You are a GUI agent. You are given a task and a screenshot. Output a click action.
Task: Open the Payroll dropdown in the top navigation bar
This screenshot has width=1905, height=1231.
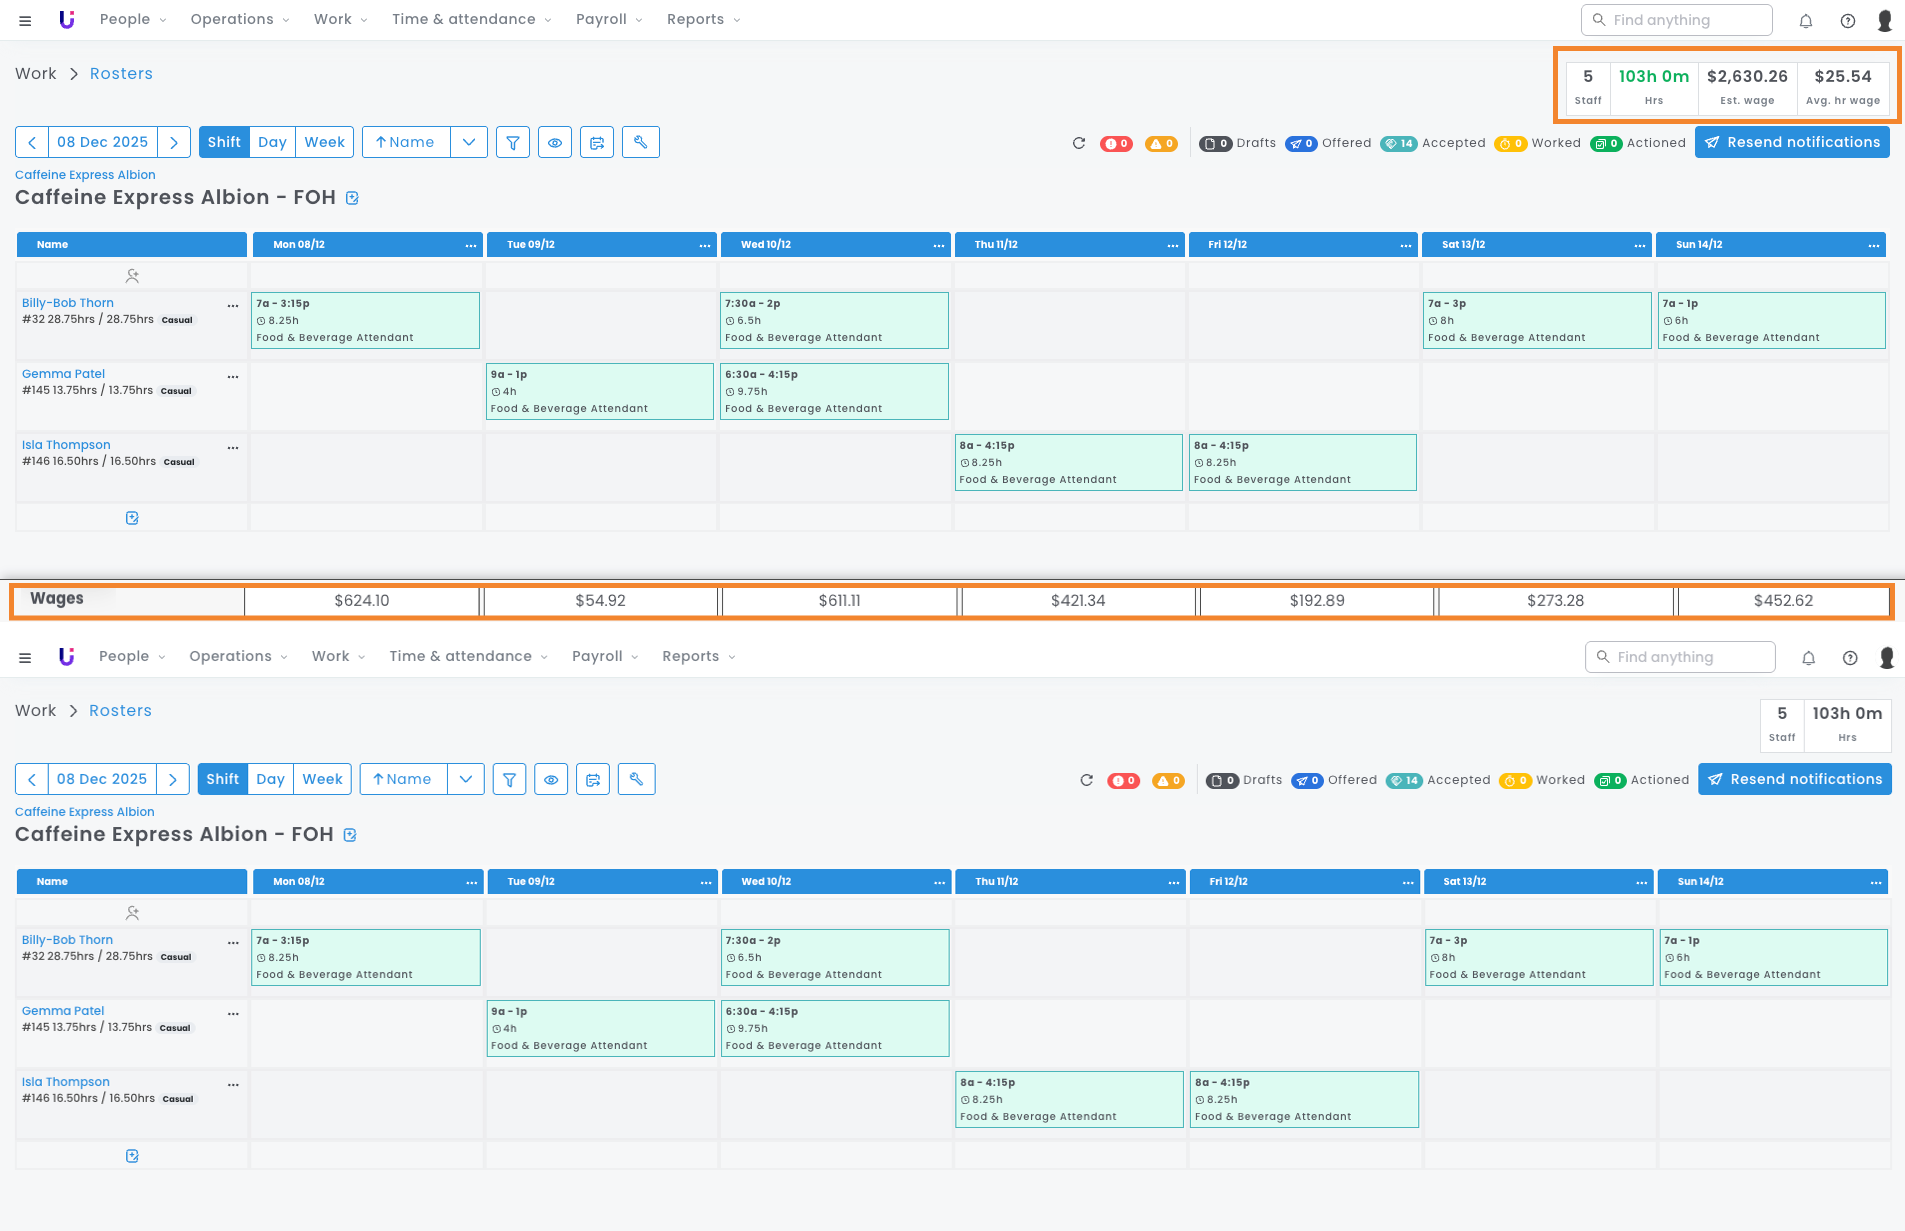(608, 20)
